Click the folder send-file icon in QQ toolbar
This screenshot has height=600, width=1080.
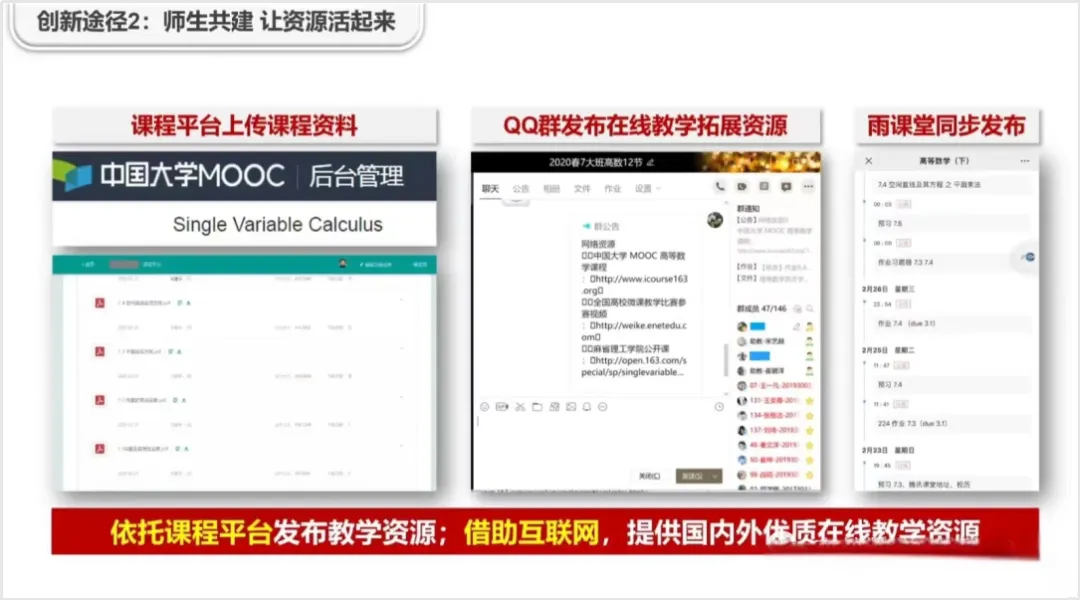(537, 407)
